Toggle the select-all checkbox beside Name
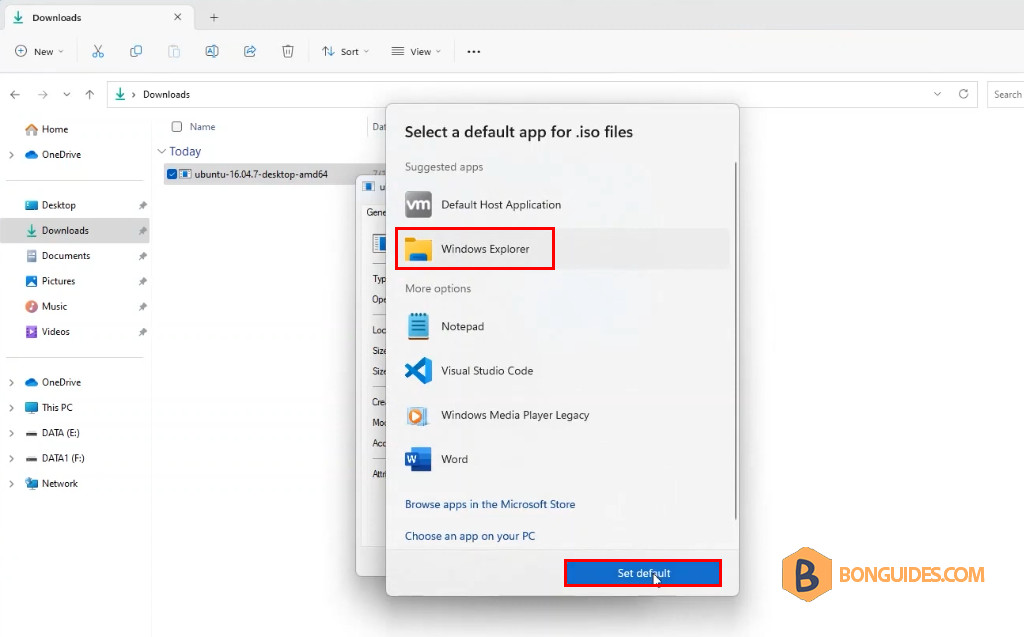Screen dimensions: 1024x637 176,127
